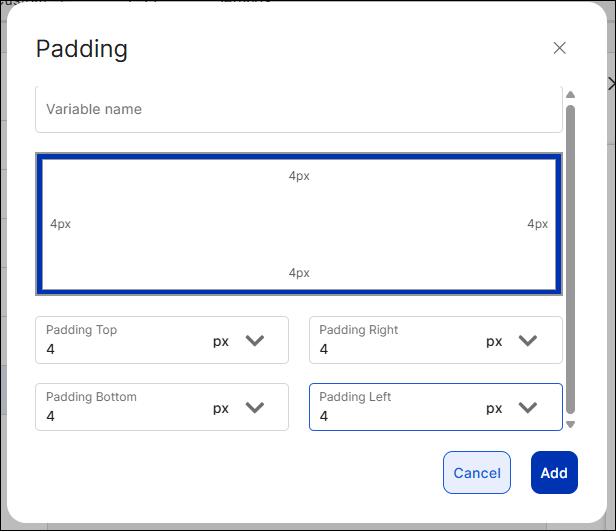Expand the Padding Top unit chevron

(x=255, y=341)
